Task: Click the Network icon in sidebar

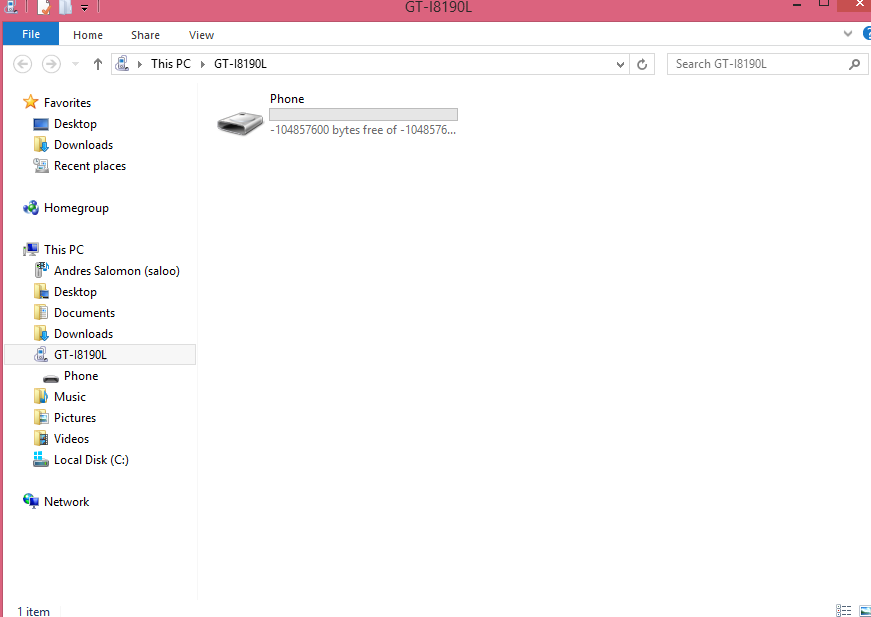Action: click(31, 502)
